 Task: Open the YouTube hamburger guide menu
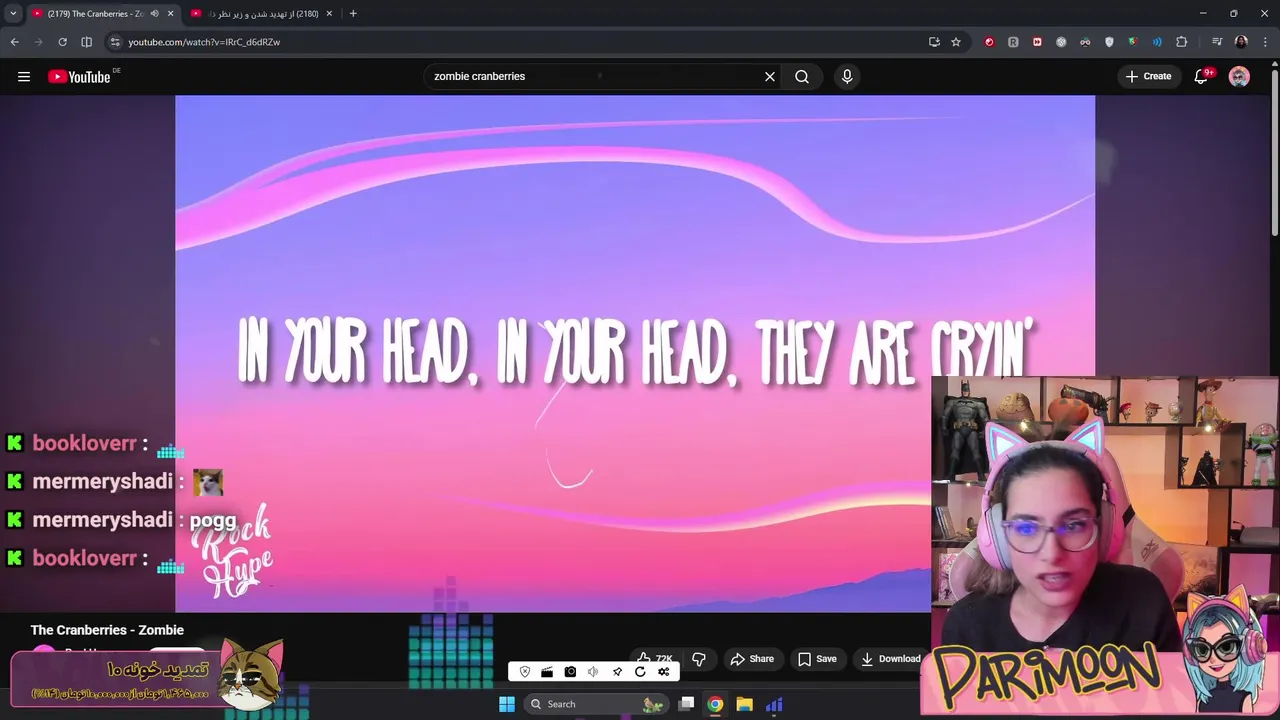pyautogui.click(x=24, y=76)
